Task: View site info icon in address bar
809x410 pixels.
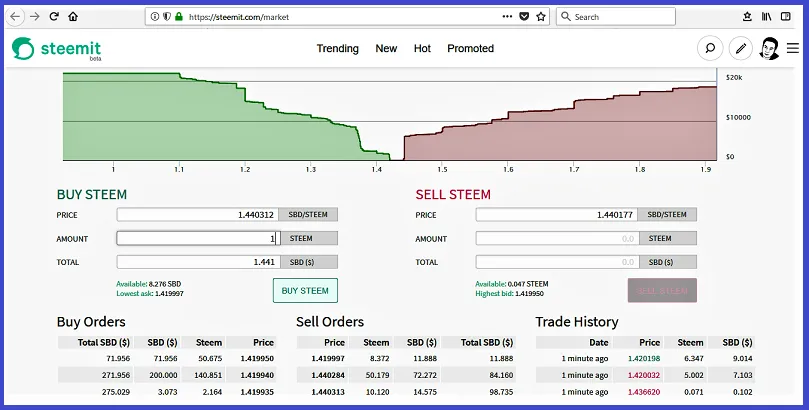Action: (155, 17)
